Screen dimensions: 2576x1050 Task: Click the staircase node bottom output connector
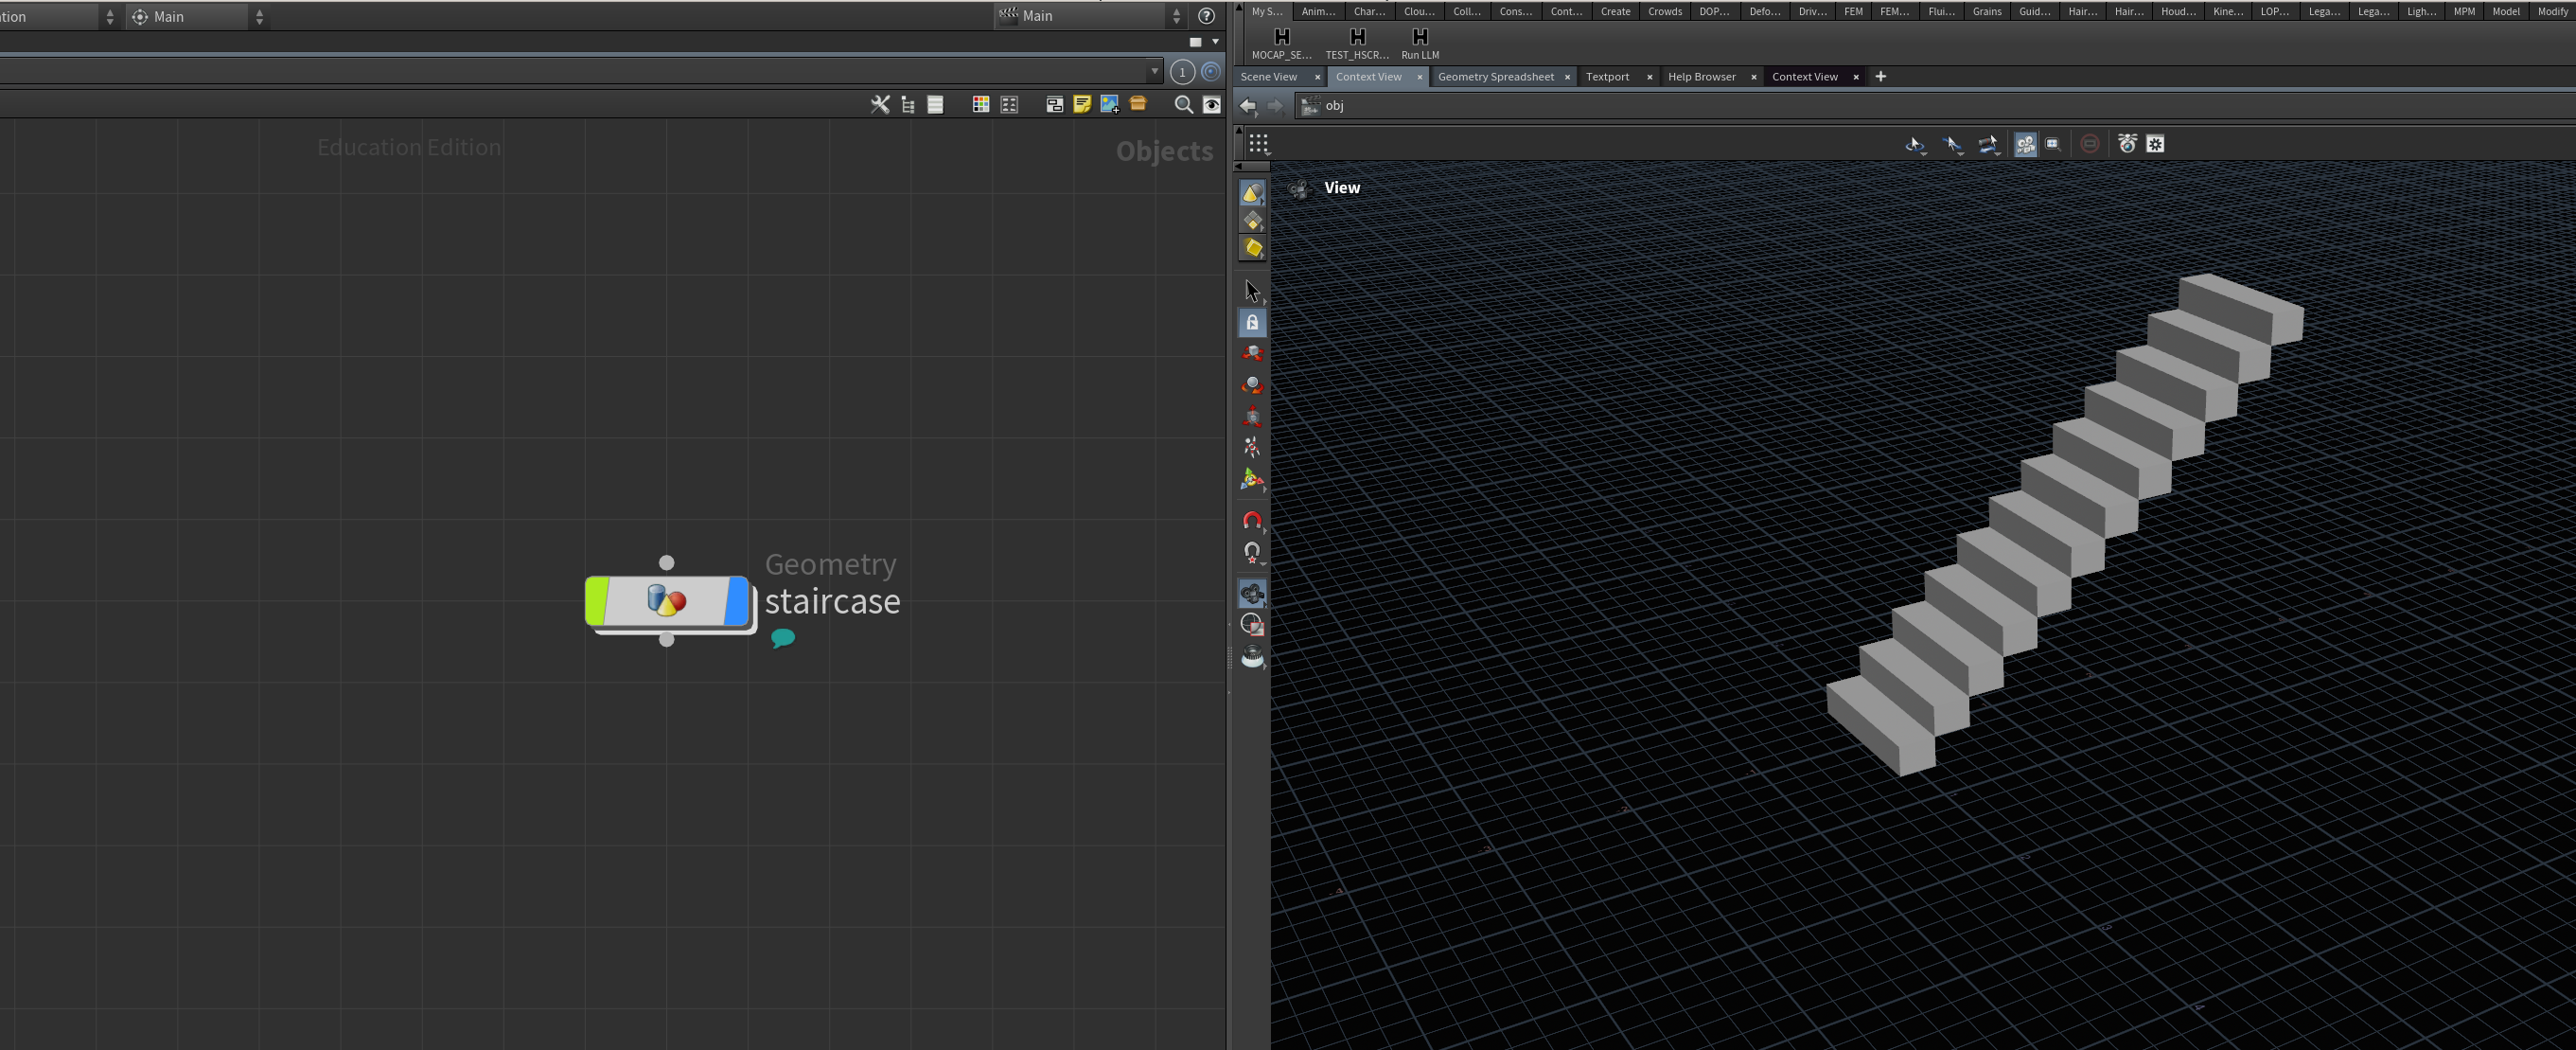(667, 640)
